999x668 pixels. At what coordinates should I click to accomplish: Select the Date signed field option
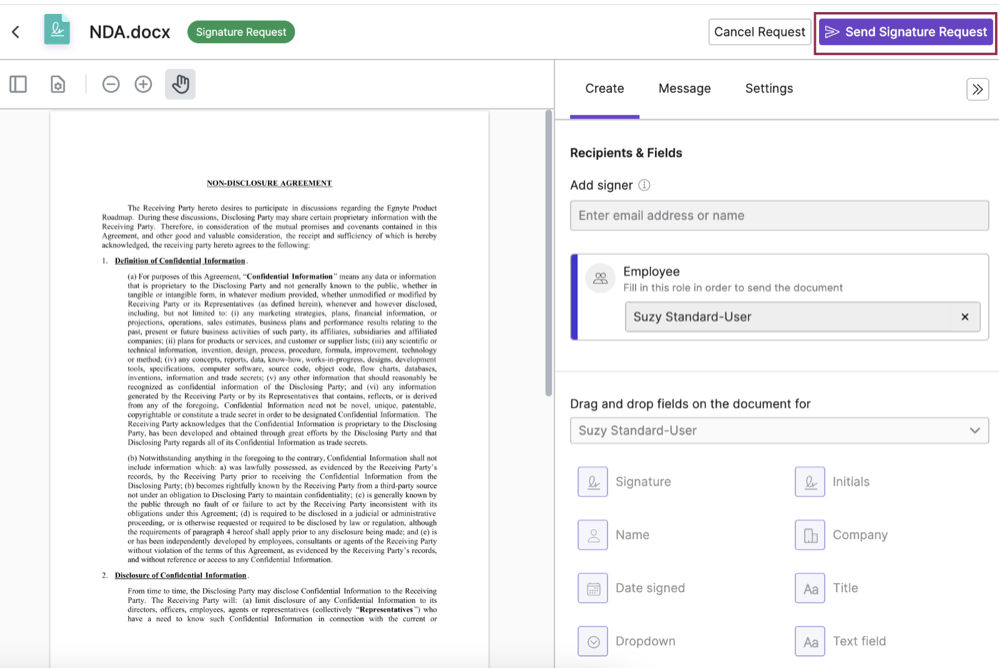[649, 588]
